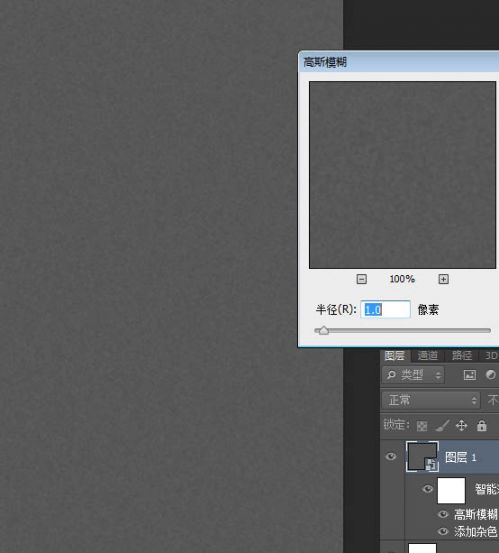The width and height of the screenshot is (499, 553).
Task: Open the 正常 blend mode dropdown
Action: coord(431,400)
